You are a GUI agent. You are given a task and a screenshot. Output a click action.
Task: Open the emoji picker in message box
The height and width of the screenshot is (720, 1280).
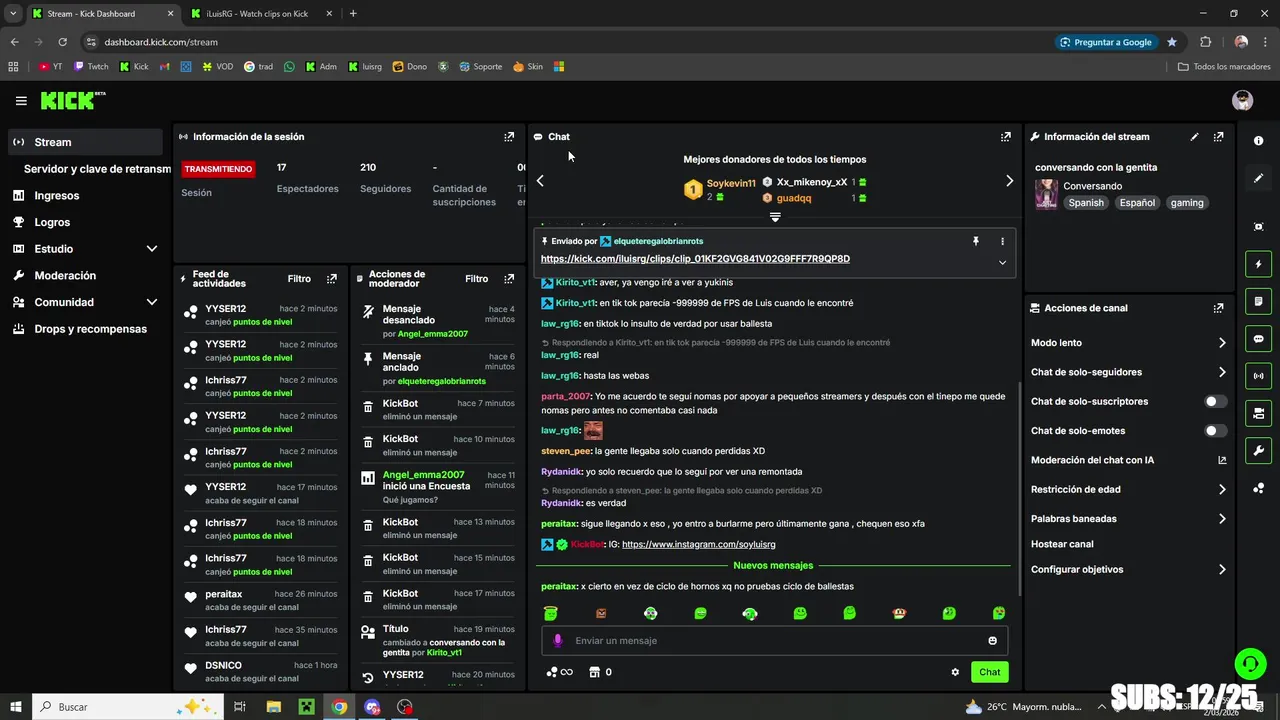(x=993, y=641)
